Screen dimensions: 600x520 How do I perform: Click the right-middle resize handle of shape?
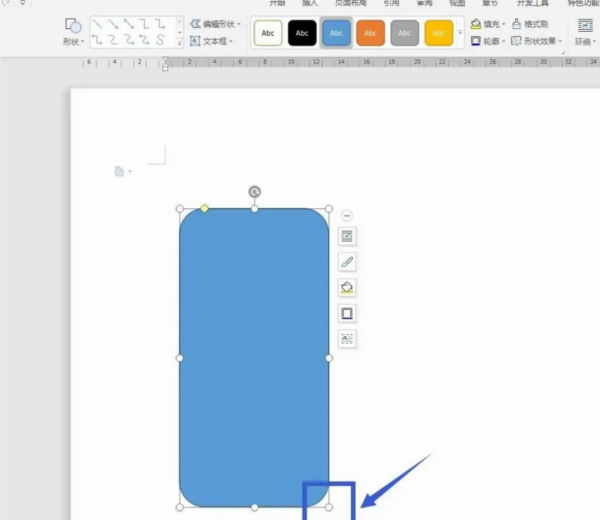[x=329, y=358]
